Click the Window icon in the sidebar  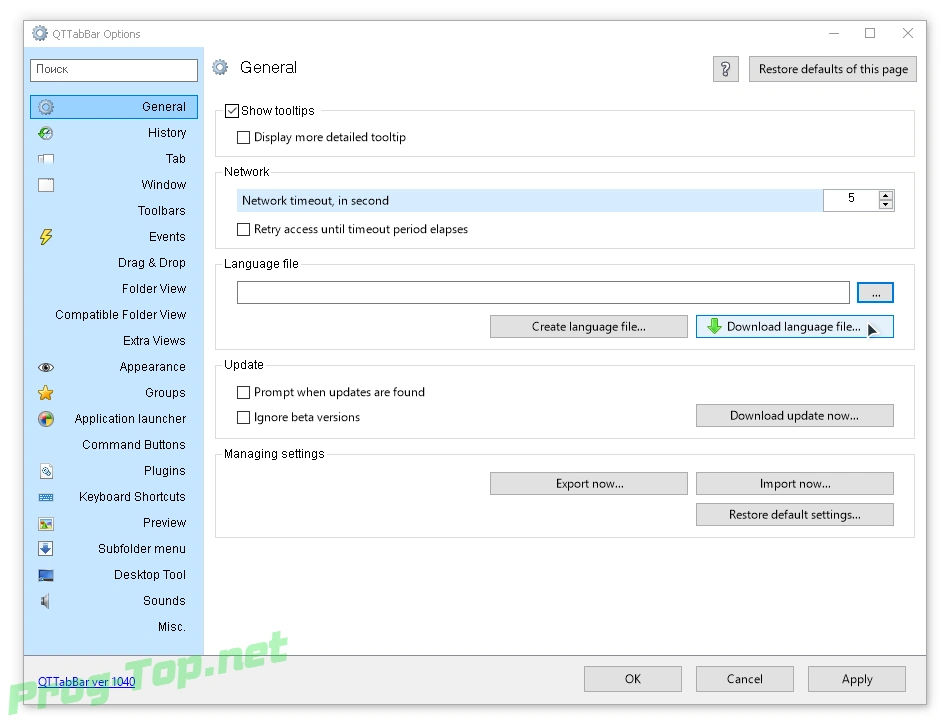[x=46, y=185]
